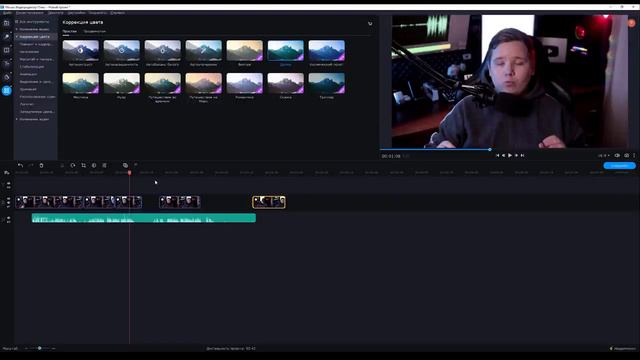Skip to the end of the video
Image resolution: width=640 pixels, height=360 pixels.
click(522, 156)
